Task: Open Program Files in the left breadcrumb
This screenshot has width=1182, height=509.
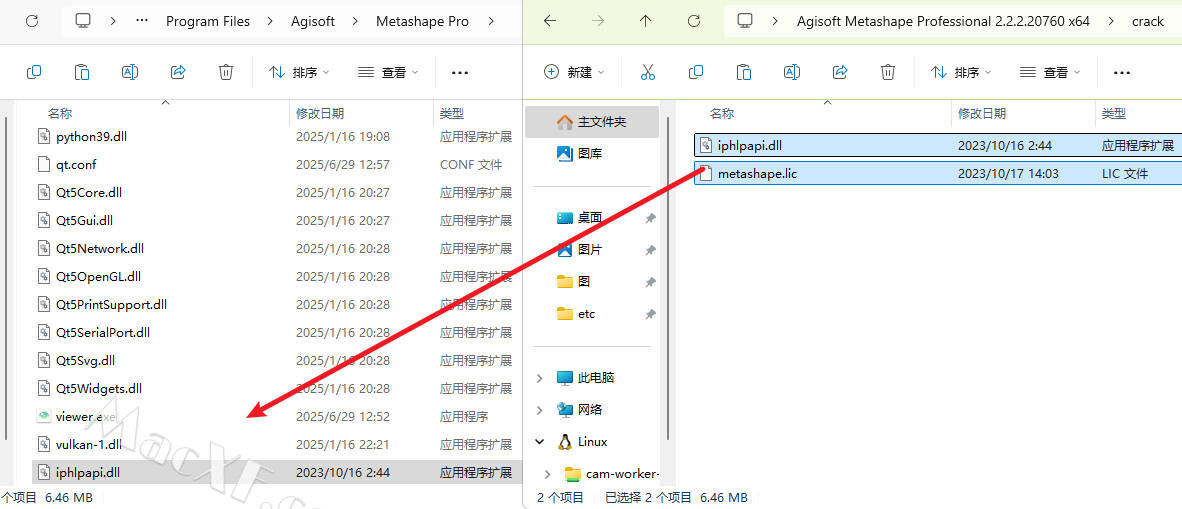Action: point(208,21)
